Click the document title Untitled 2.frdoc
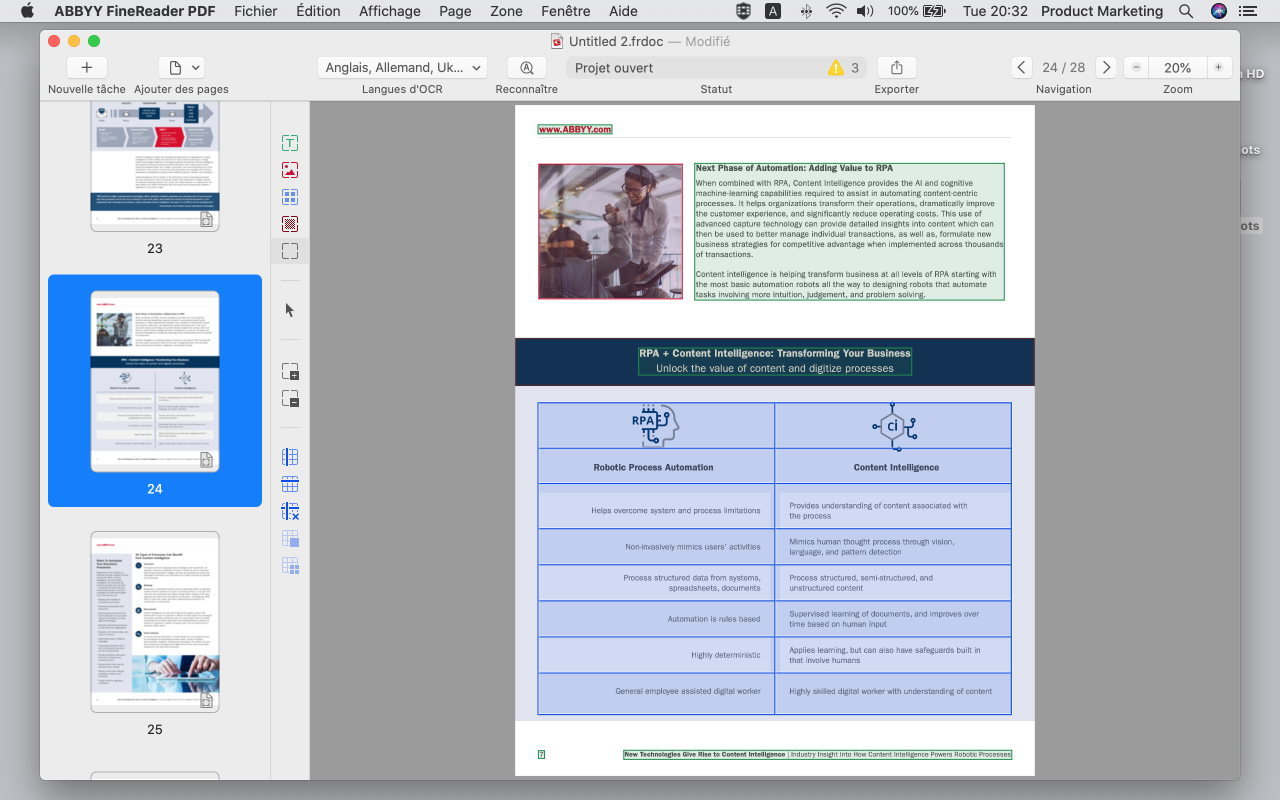1280x800 pixels. point(616,41)
